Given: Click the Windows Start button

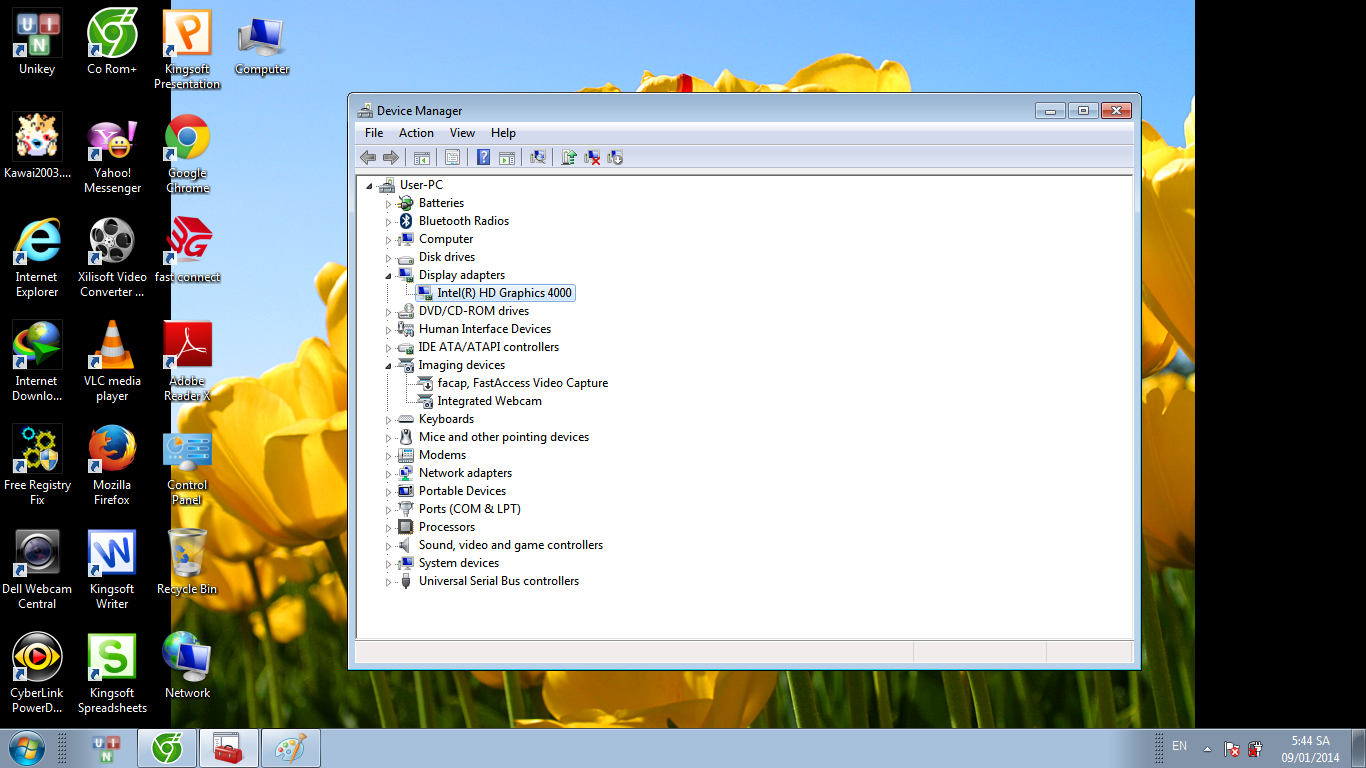Looking at the screenshot, I should pyautogui.click(x=26, y=748).
